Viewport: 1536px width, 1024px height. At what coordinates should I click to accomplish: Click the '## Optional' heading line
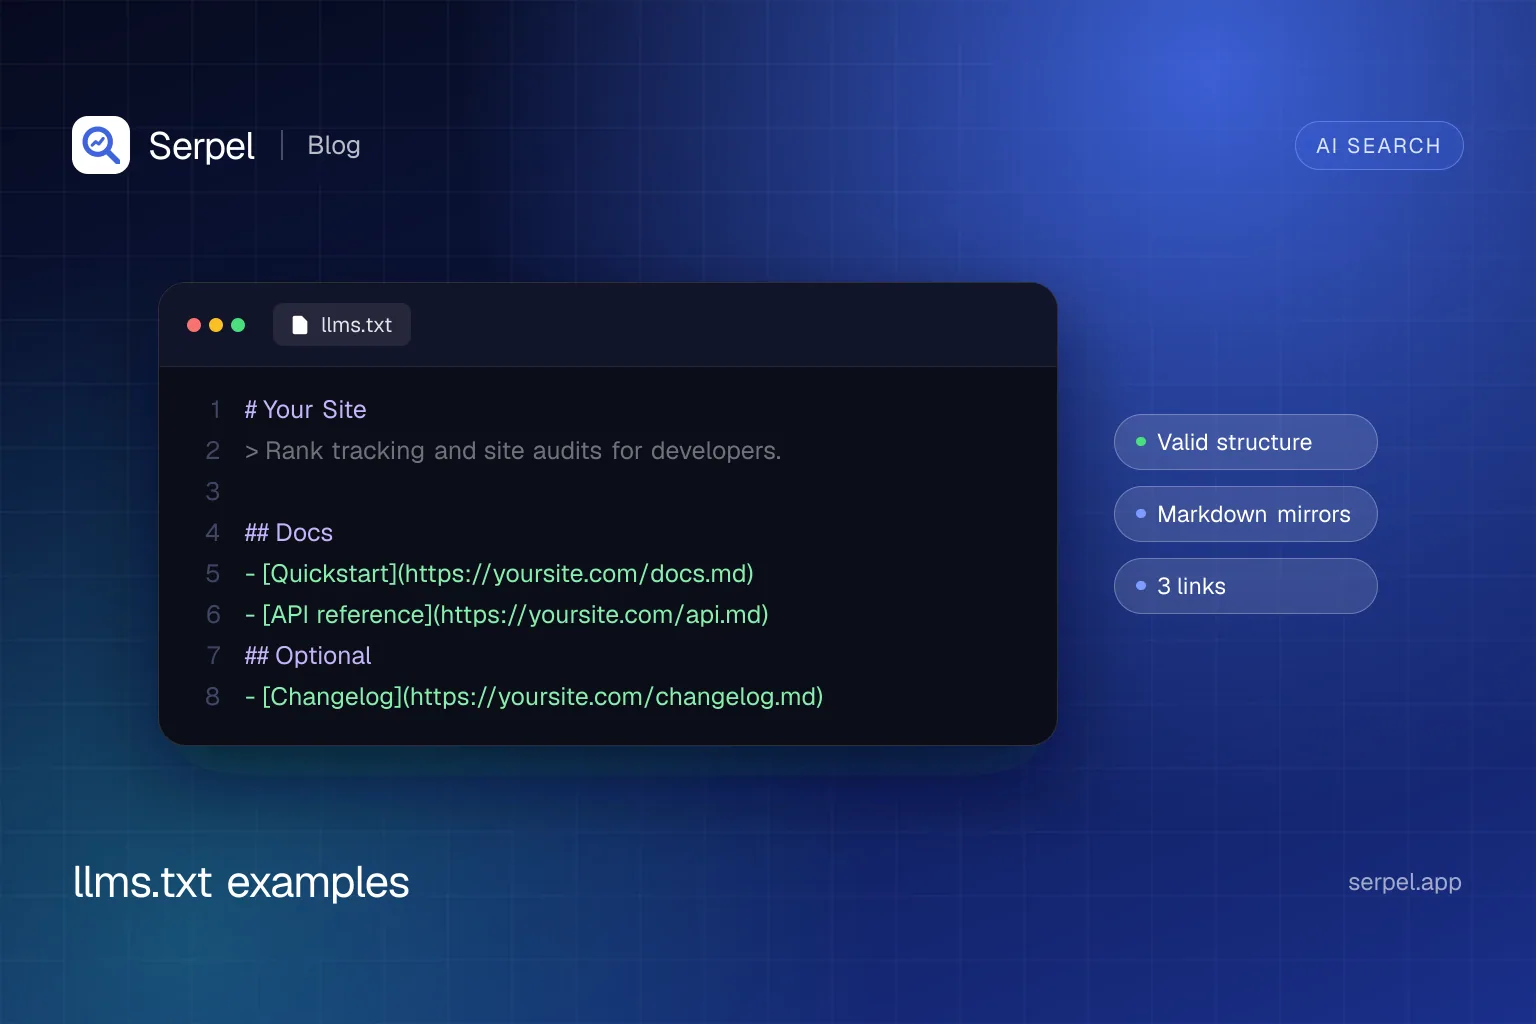click(x=308, y=656)
